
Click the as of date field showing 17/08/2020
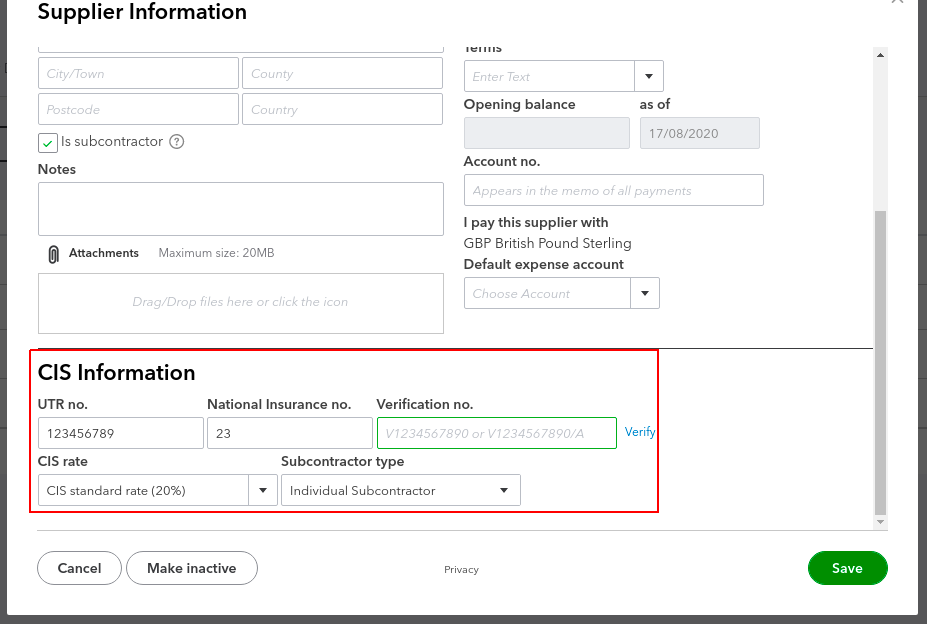699,132
